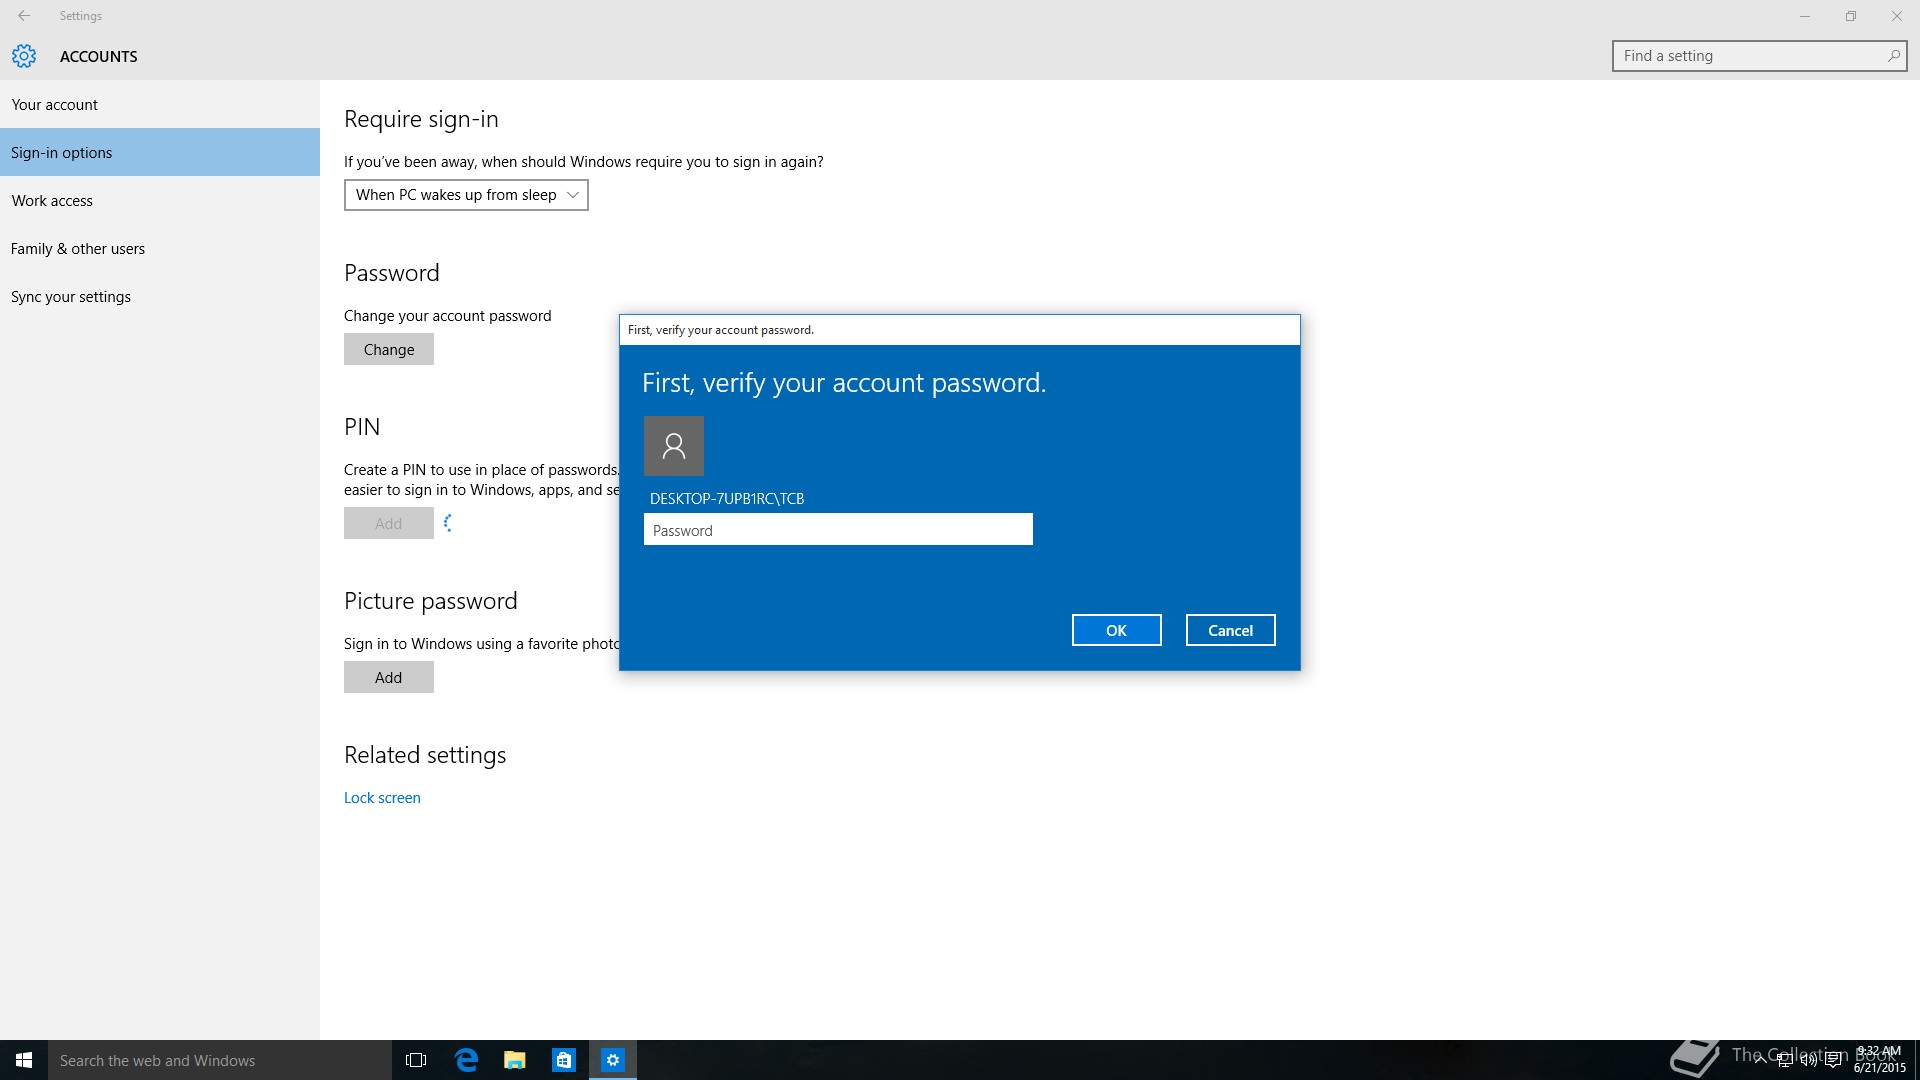Open the Windows Start menu
The height and width of the screenshot is (1080, 1920).
(24, 1060)
